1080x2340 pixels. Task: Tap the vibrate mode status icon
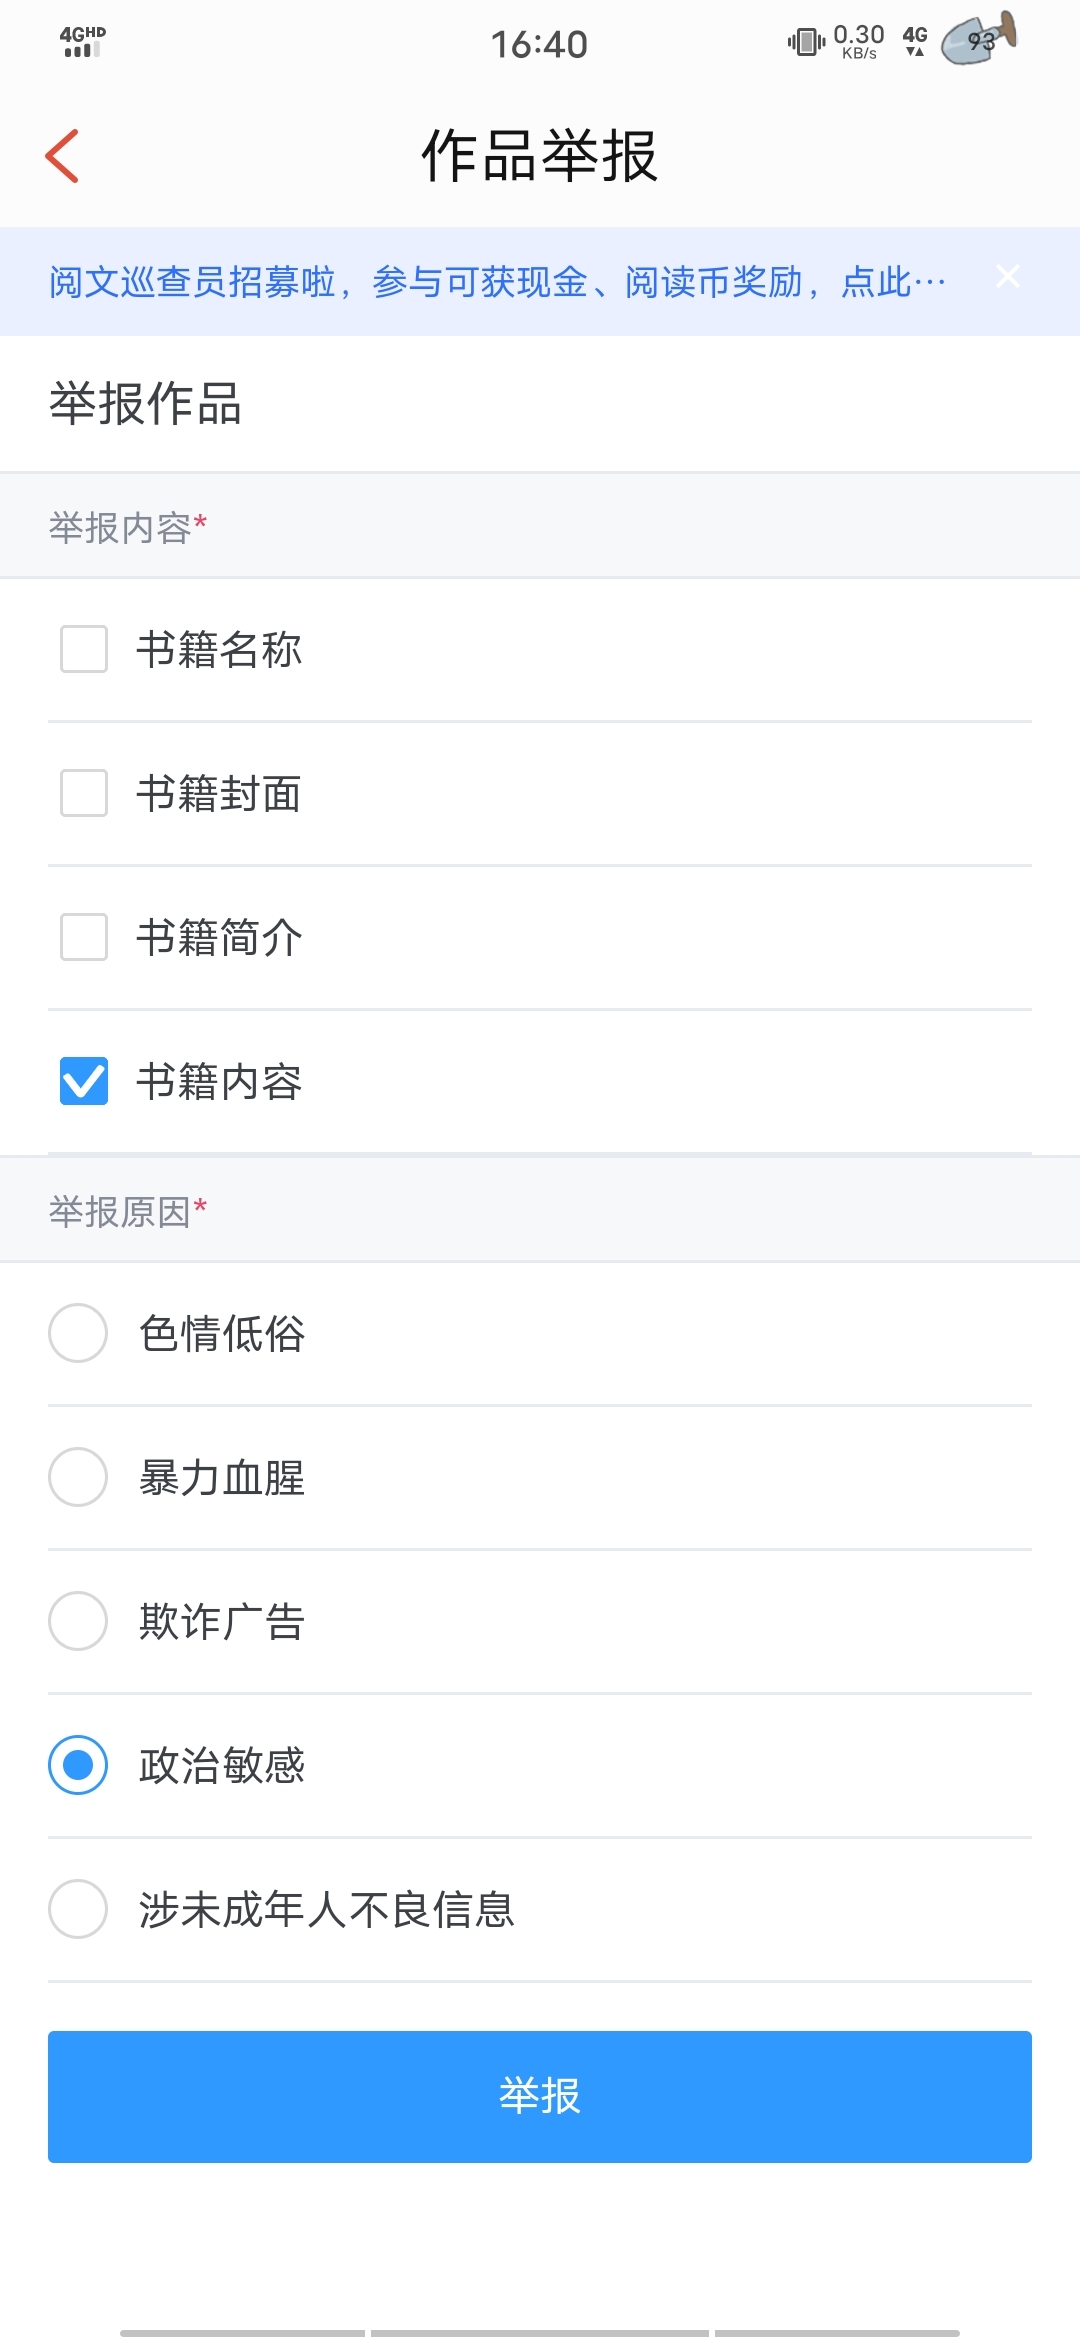pos(806,42)
